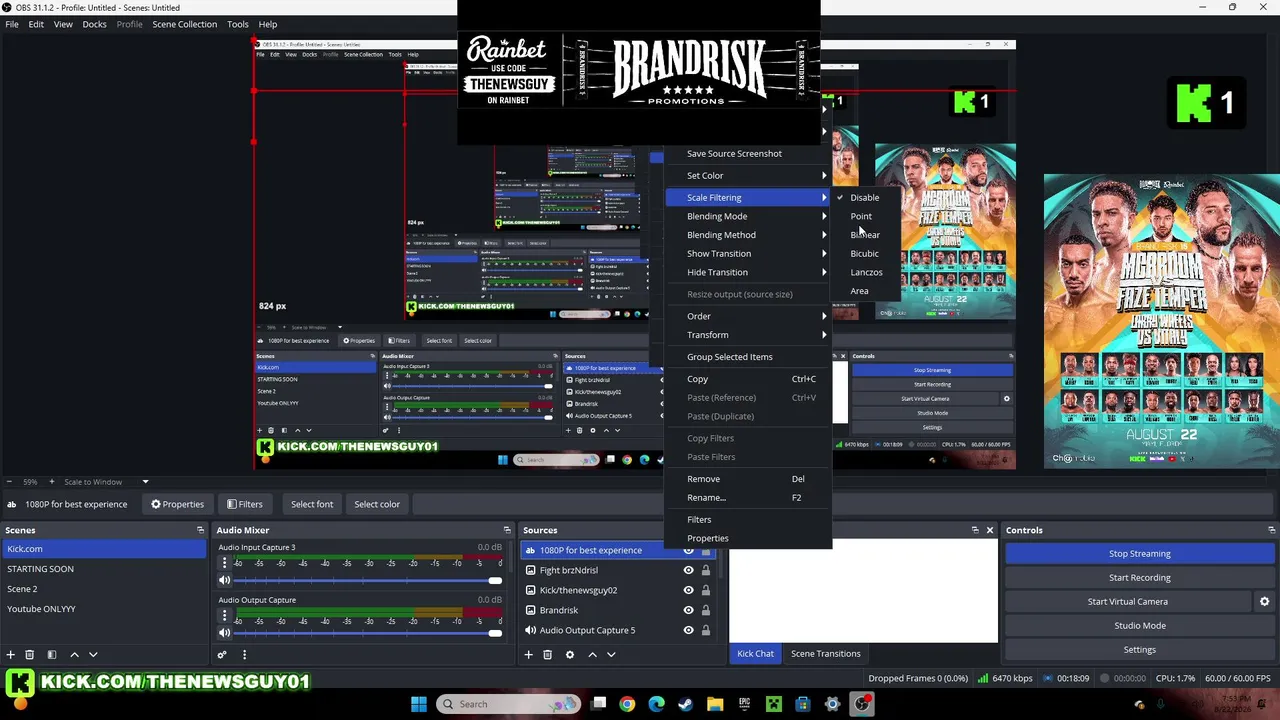This screenshot has width=1280, height=720.
Task: Move the selected source down
Action: (611, 655)
